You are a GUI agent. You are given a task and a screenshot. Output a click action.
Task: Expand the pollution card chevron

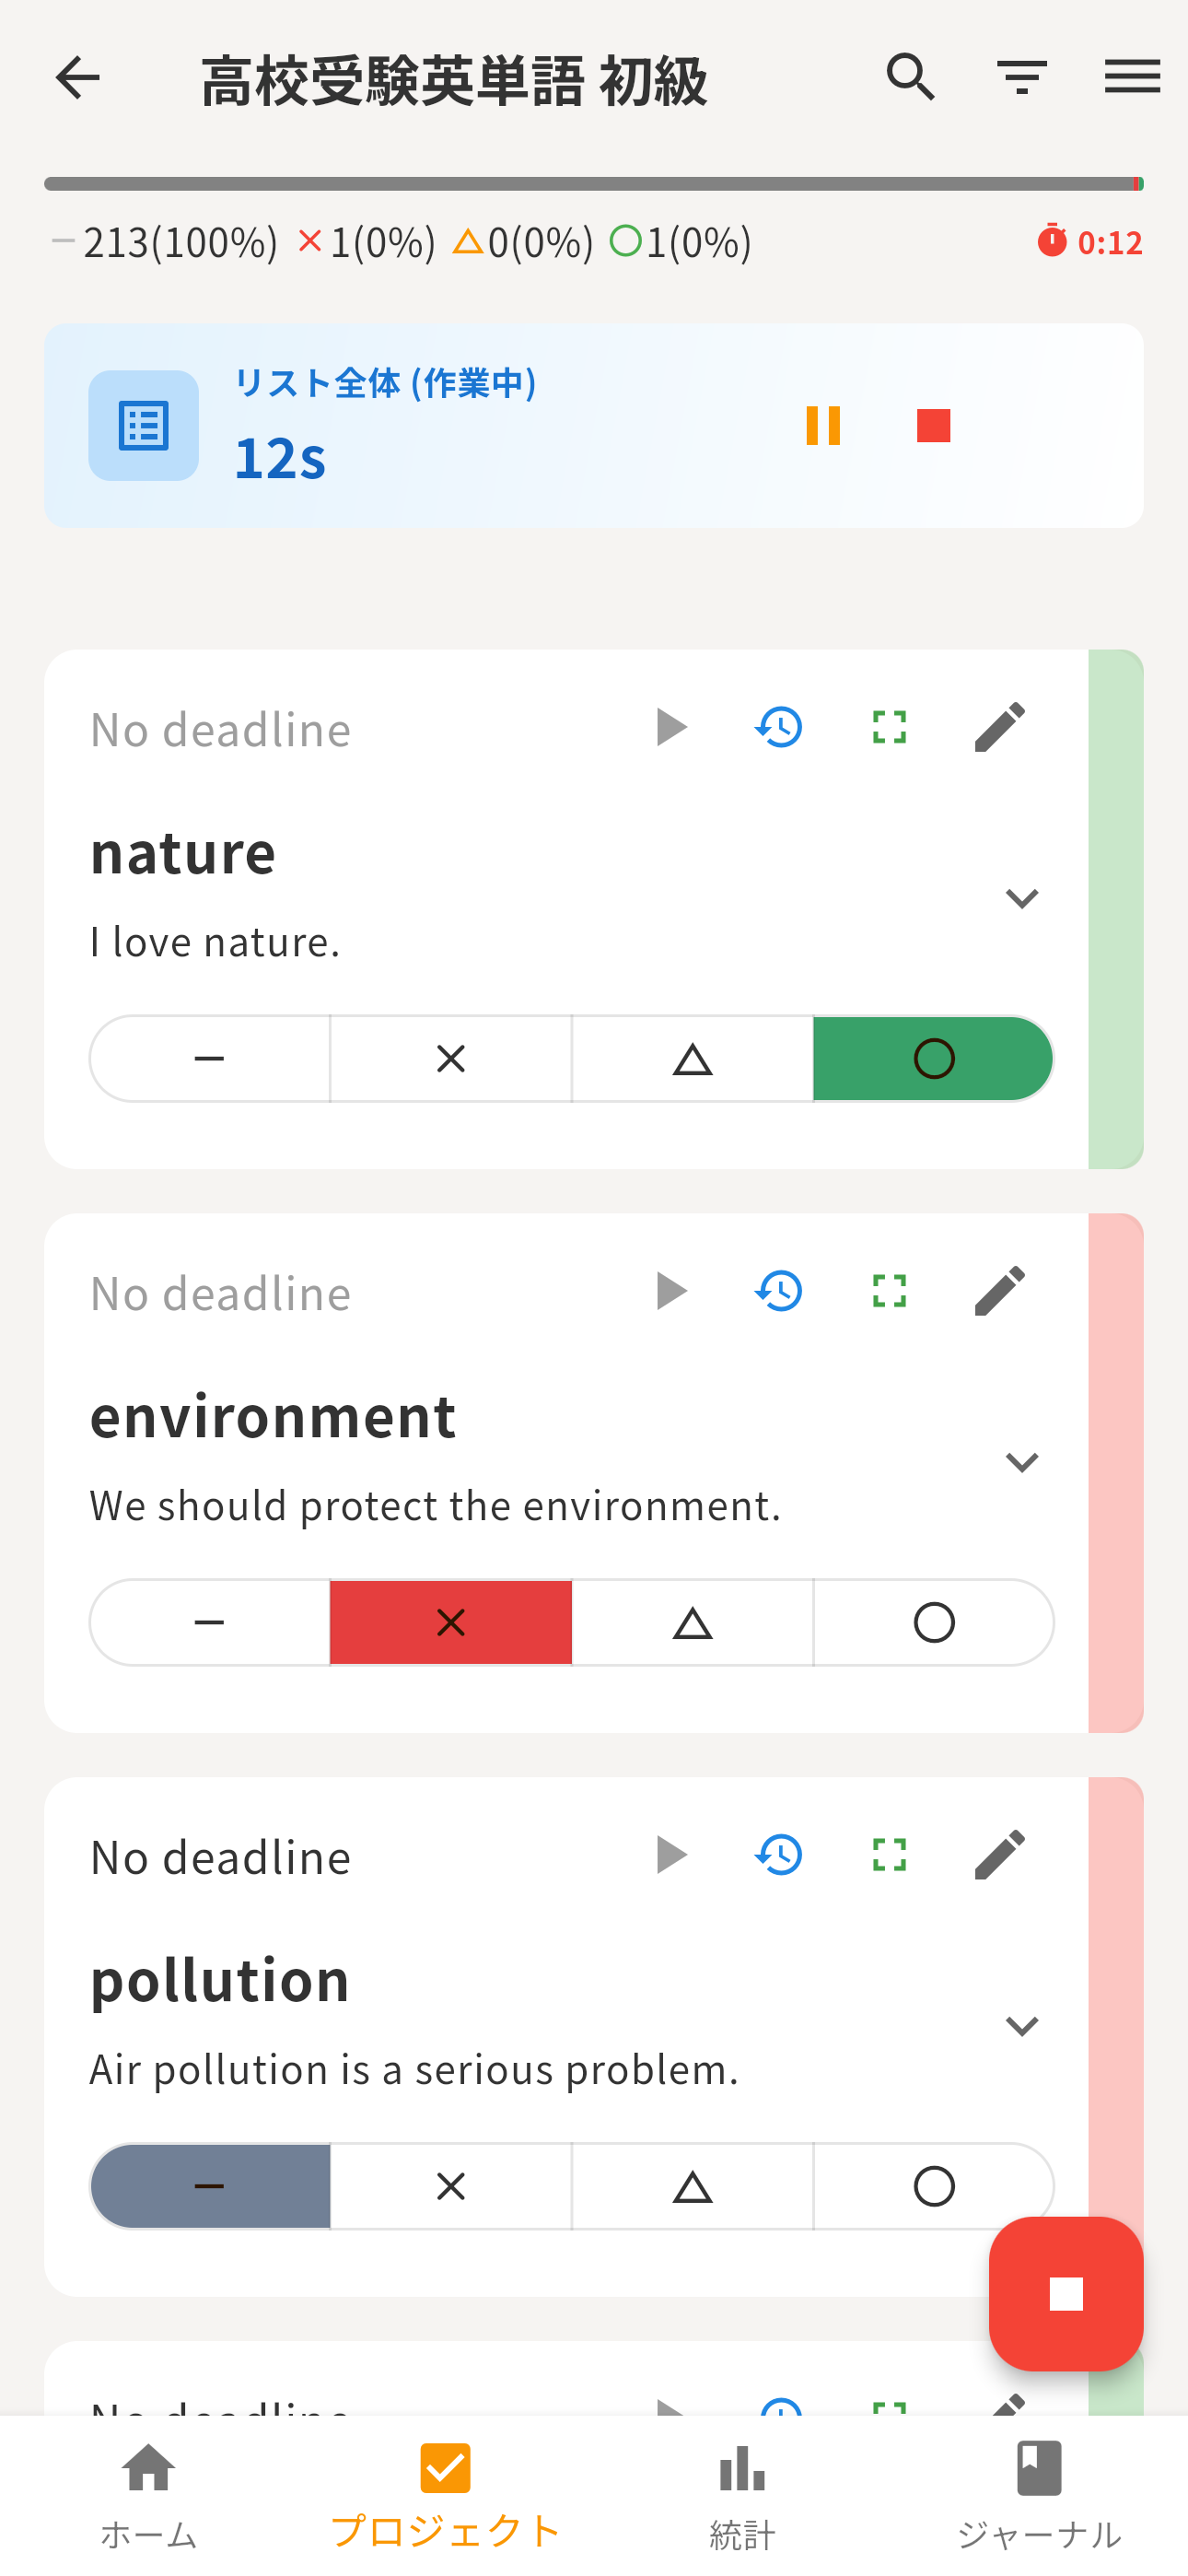click(1021, 2026)
